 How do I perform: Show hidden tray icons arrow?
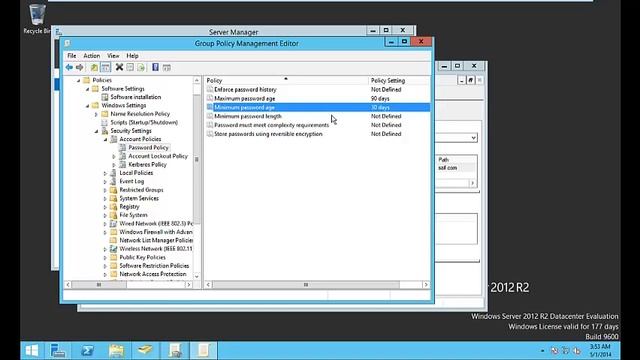click(542, 351)
